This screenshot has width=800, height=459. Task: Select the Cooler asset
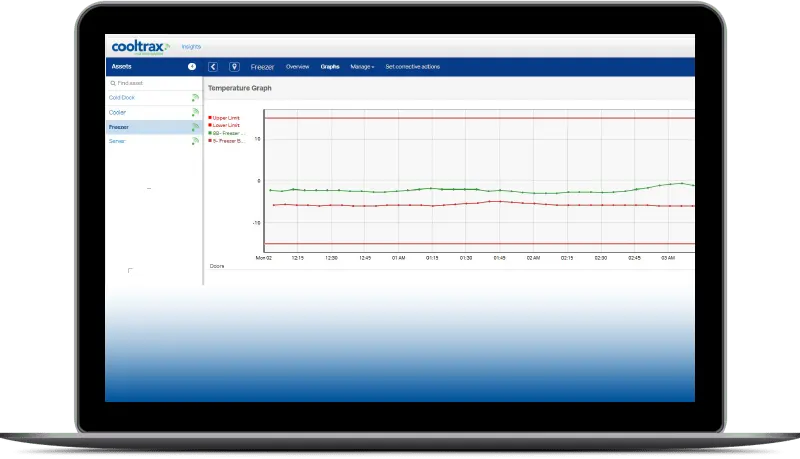[117, 112]
